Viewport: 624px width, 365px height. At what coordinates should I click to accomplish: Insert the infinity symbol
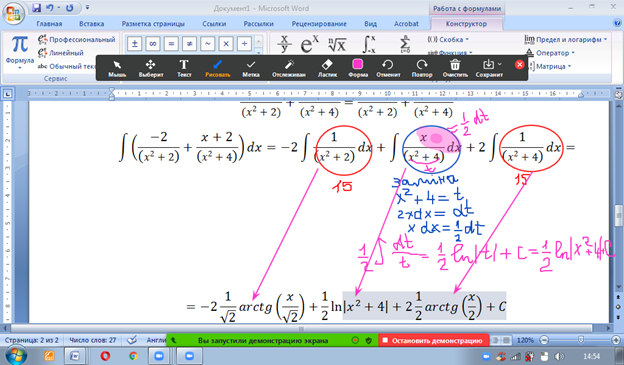point(153,44)
